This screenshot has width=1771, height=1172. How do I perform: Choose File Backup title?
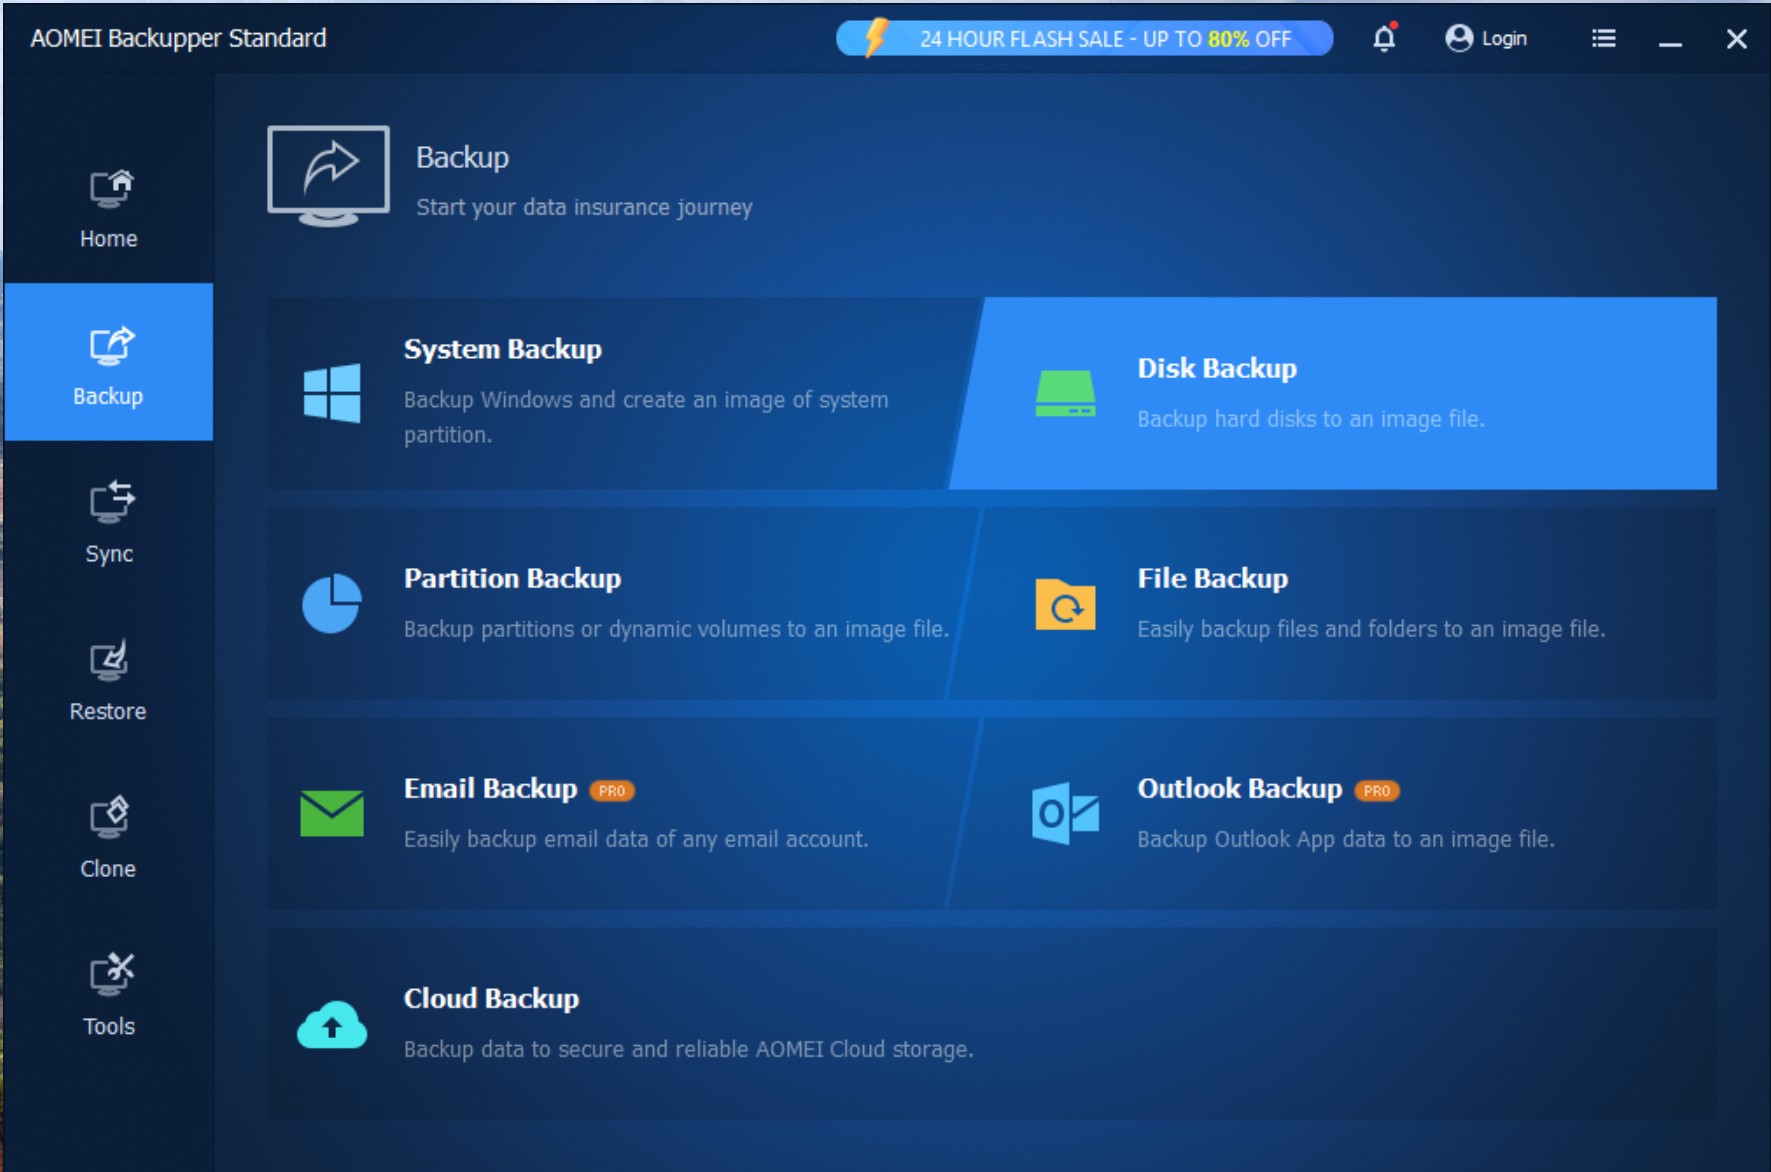point(1213,578)
